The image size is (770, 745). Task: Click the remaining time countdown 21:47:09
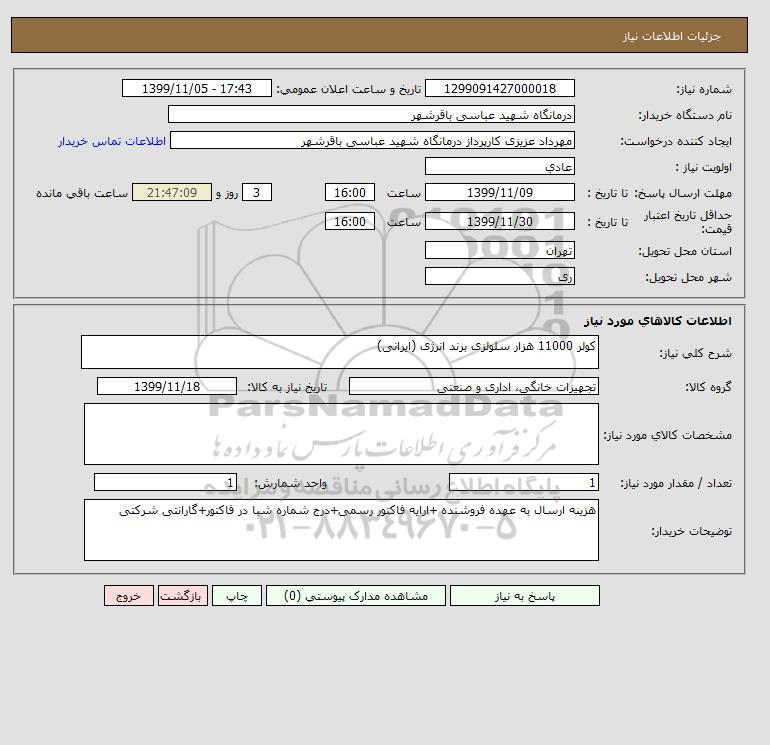click(x=172, y=193)
